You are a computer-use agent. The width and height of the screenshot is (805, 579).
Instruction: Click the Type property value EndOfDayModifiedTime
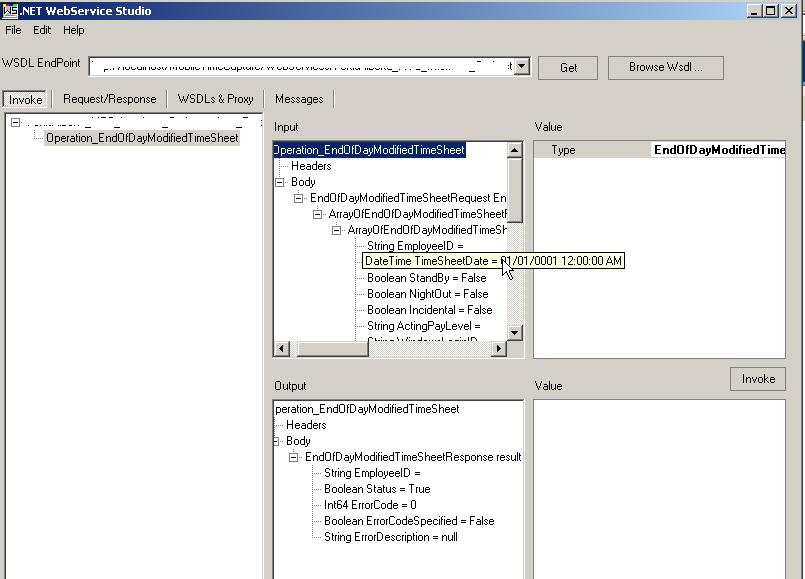[719, 150]
